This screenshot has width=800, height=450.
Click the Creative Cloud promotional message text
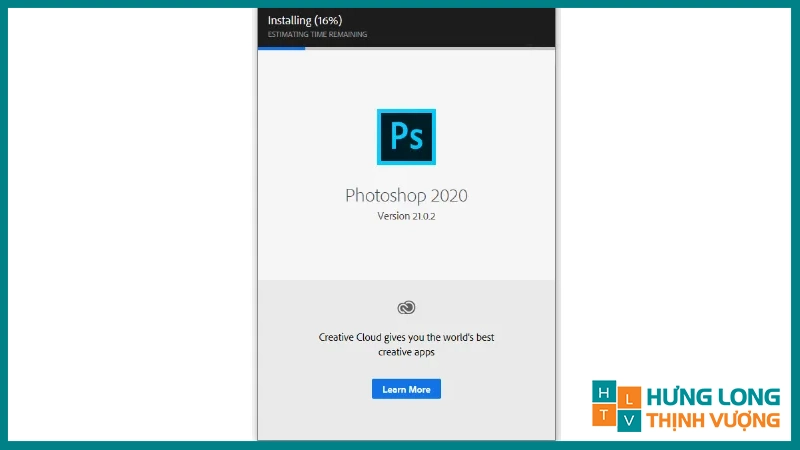(x=406, y=345)
